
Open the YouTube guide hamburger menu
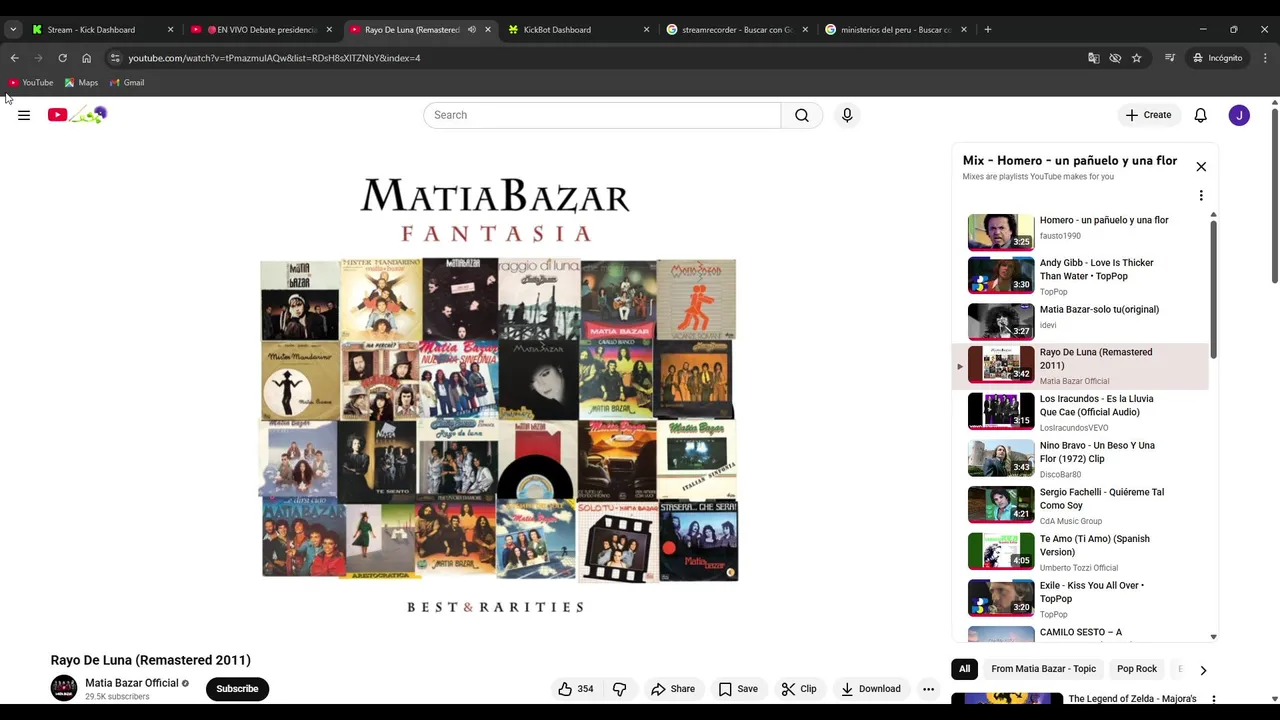pyautogui.click(x=24, y=115)
